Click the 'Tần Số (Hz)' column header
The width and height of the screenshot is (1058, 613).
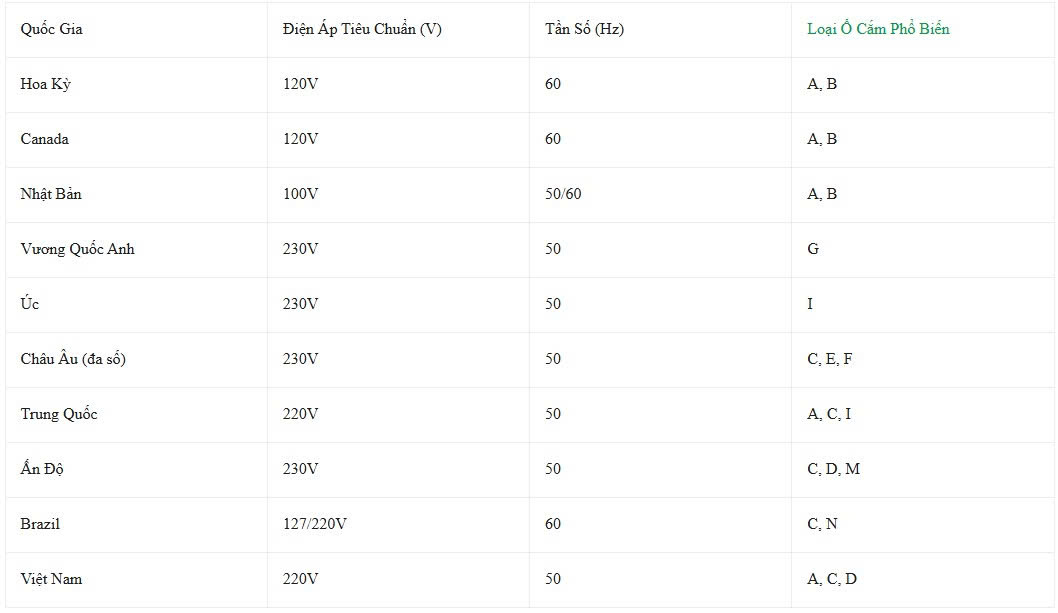[x=584, y=29]
